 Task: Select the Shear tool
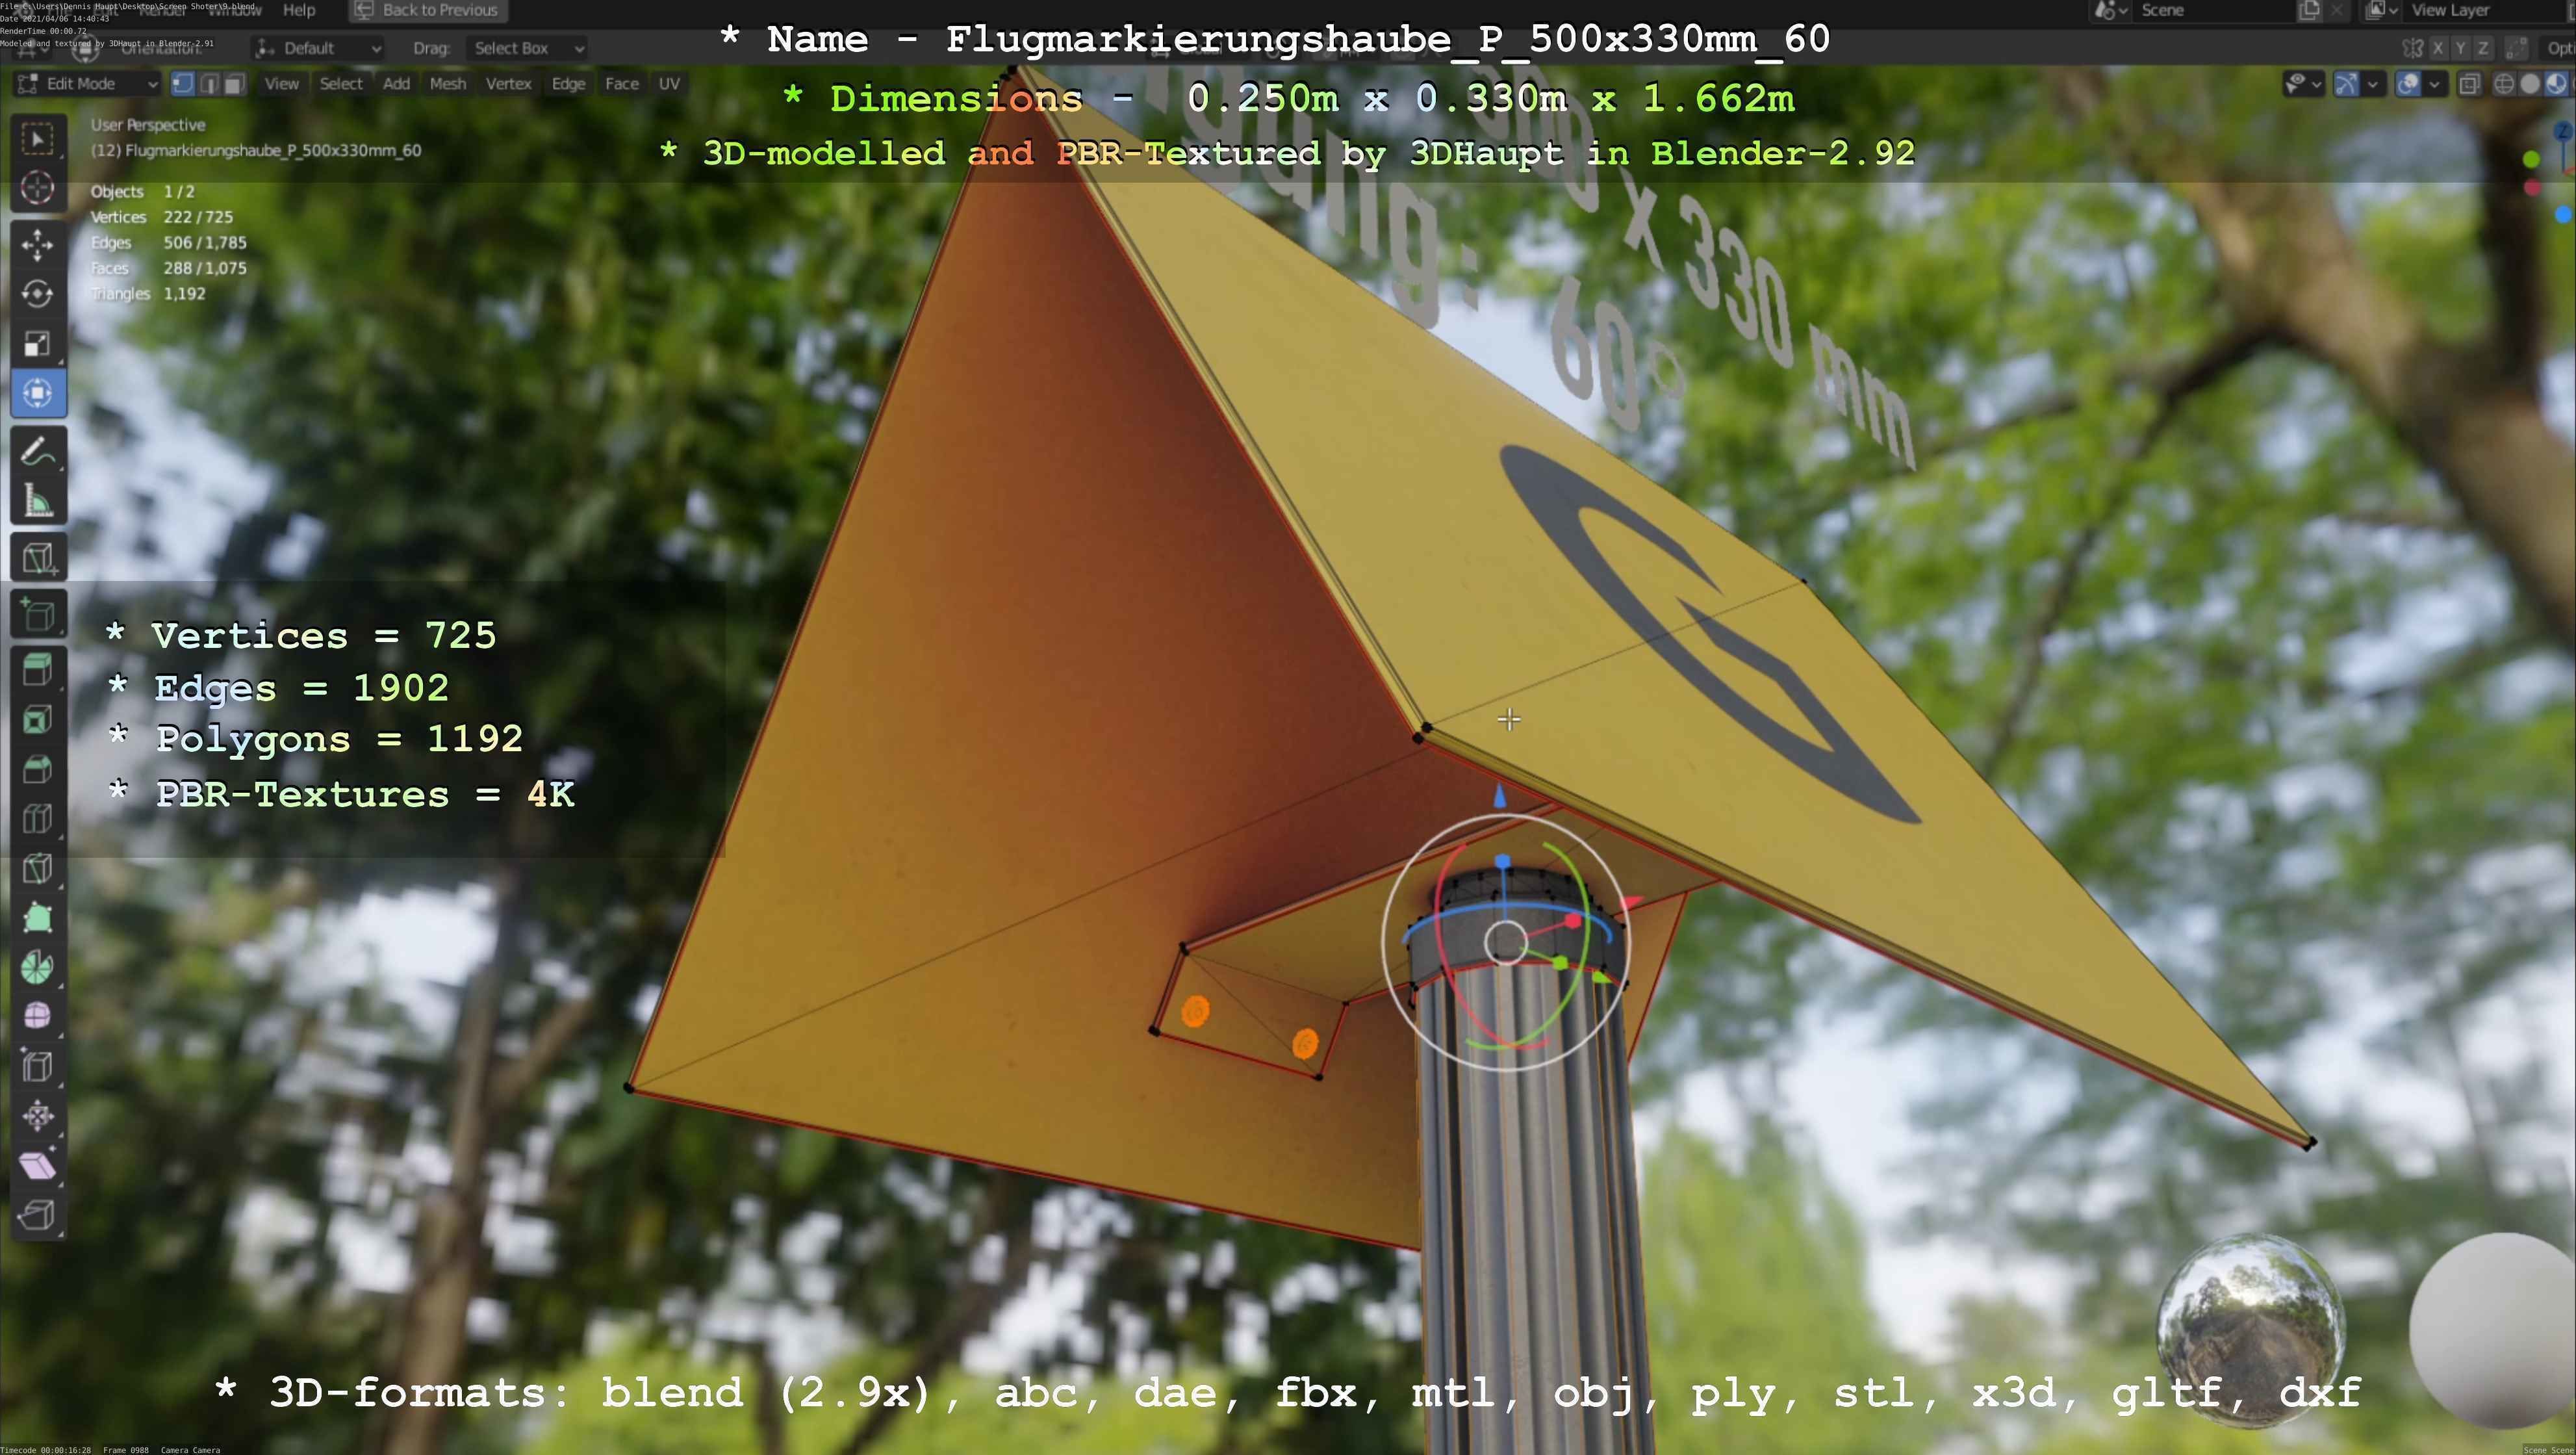tap(38, 1165)
